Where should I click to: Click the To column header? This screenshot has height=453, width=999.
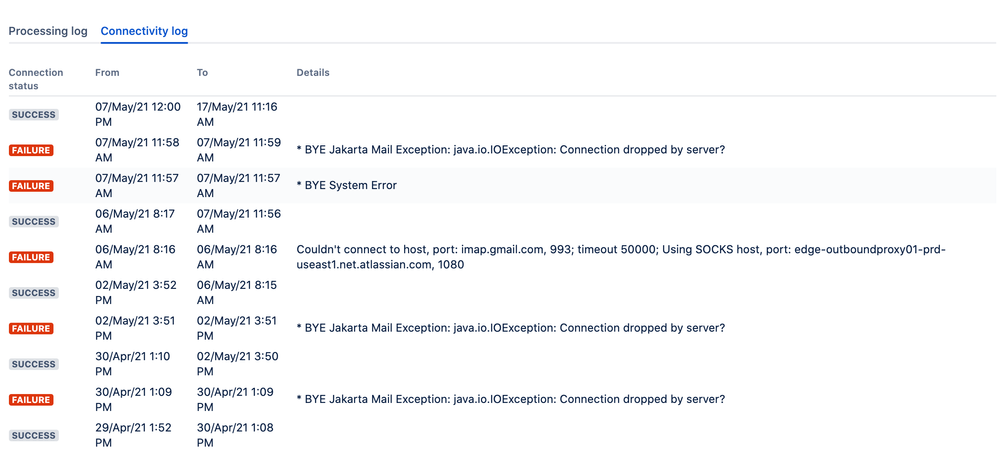[x=202, y=73]
